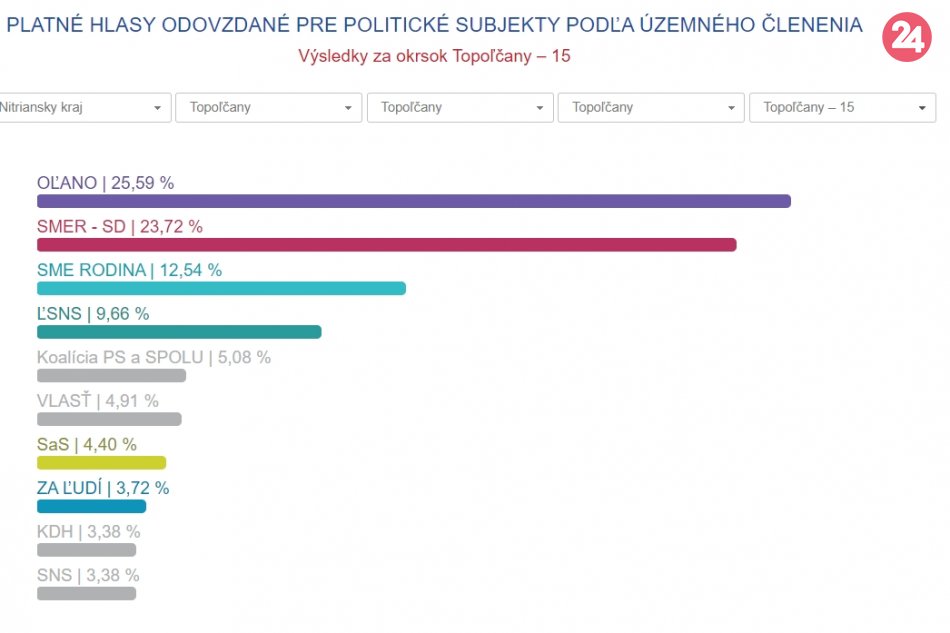950x633 pixels.
Task: Open the Topoľčany – 15 precinct dropdown
Action: click(x=842, y=108)
